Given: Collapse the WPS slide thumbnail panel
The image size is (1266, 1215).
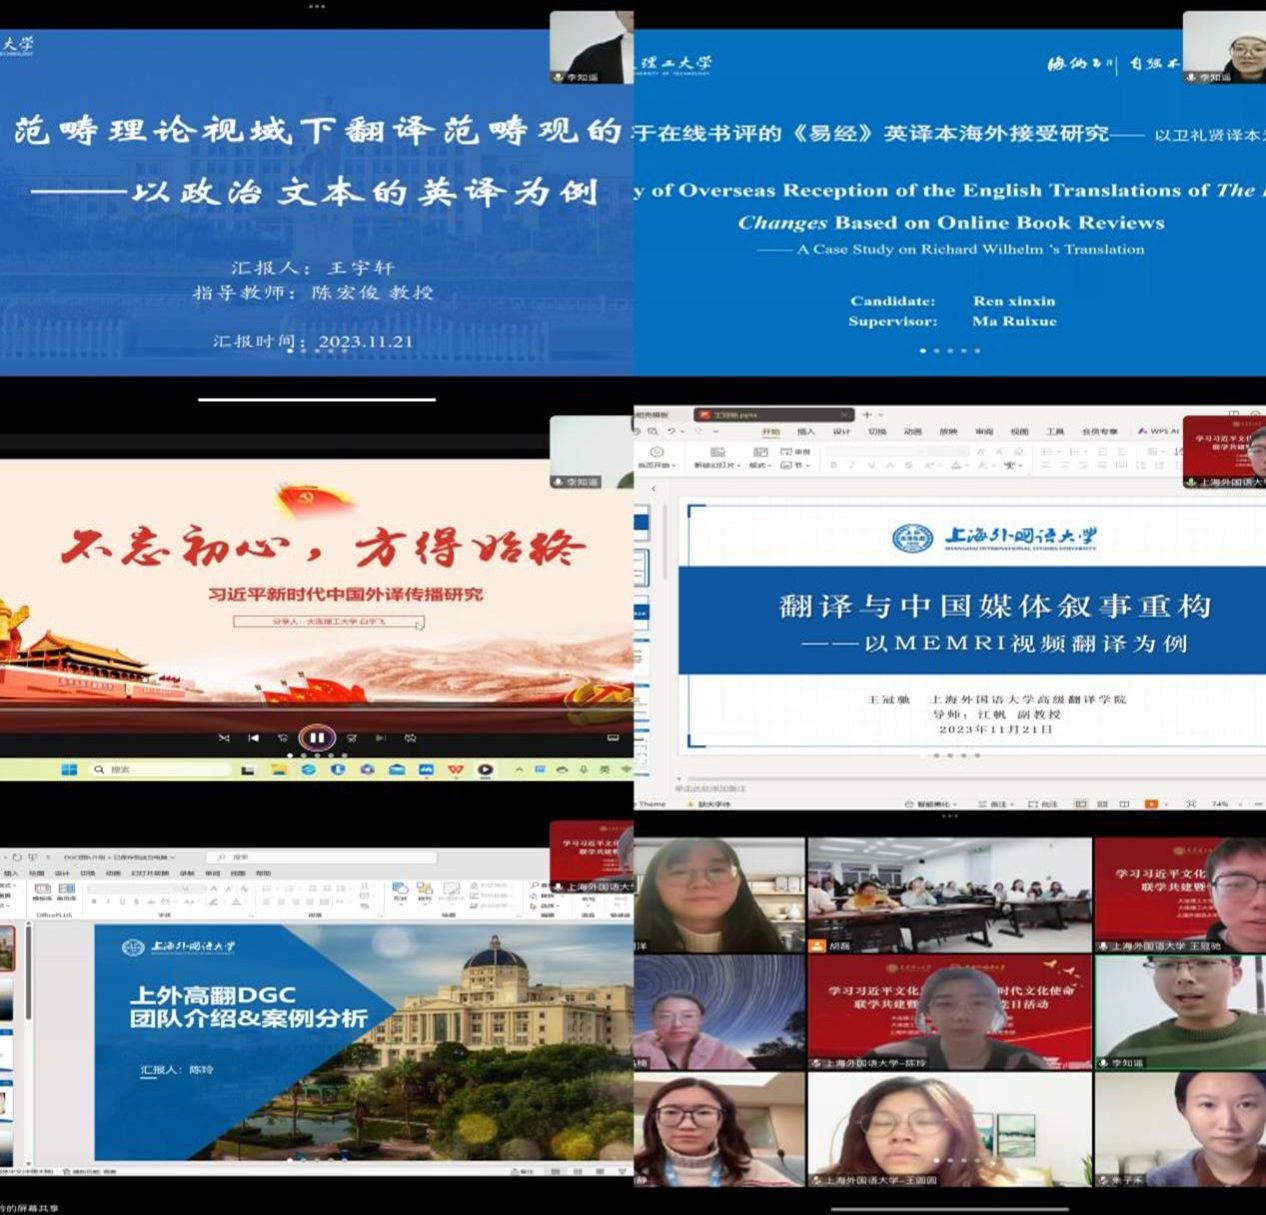Looking at the screenshot, I should coord(654,489).
